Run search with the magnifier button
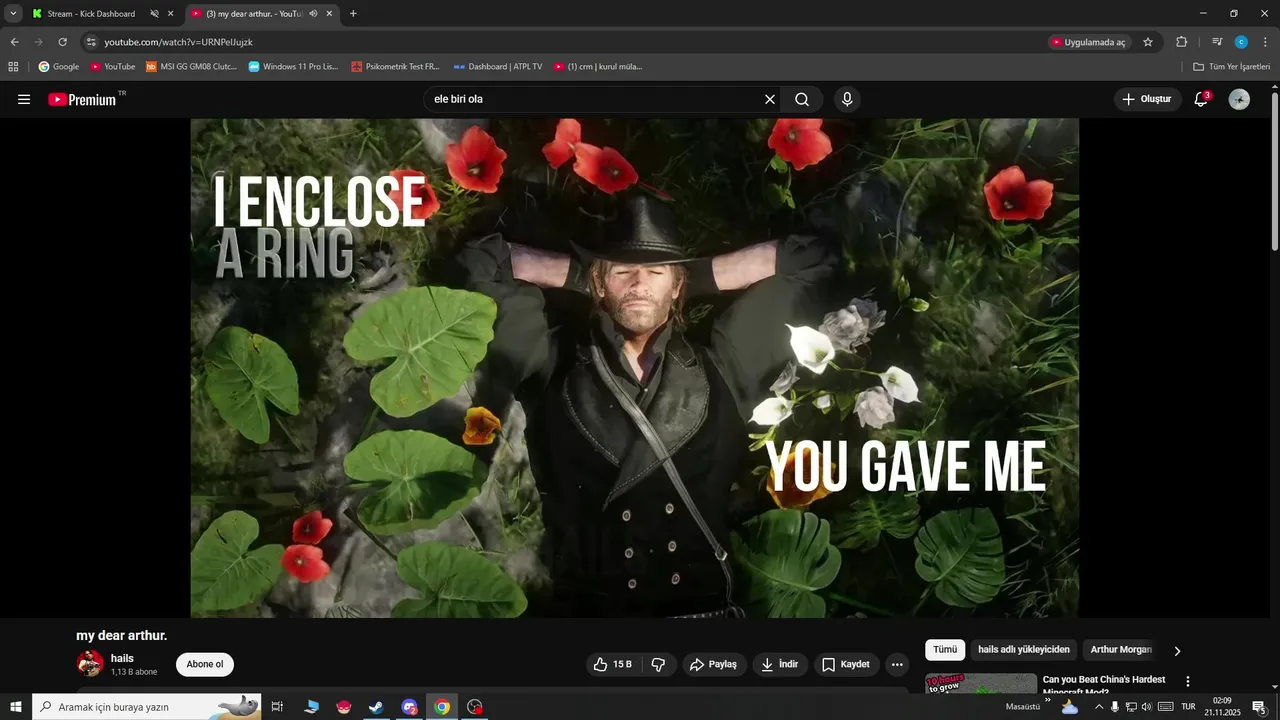Screen dimensions: 1280x720 802,99
